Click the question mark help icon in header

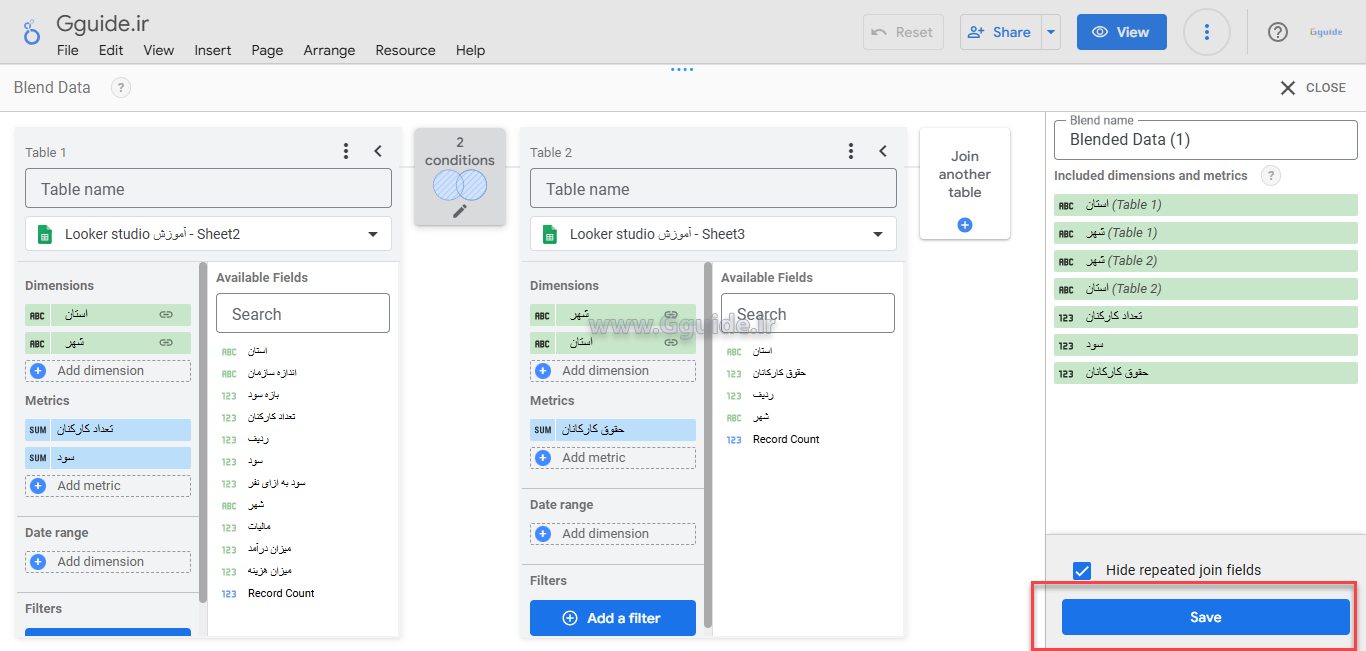coord(1277,32)
